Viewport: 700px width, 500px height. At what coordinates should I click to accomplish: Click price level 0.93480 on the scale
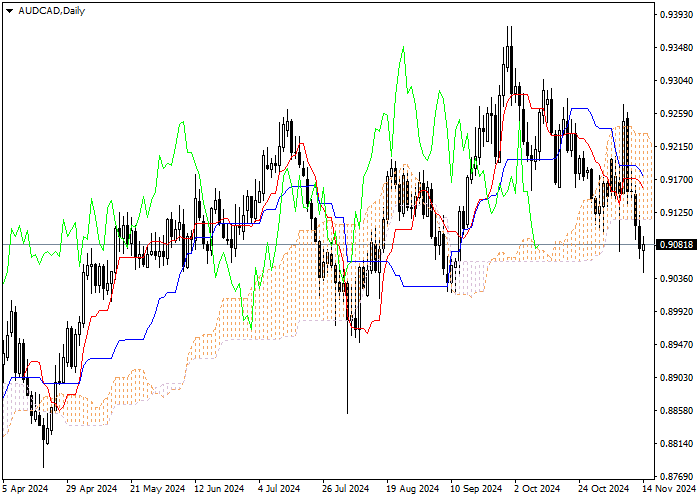pyautogui.click(x=677, y=48)
